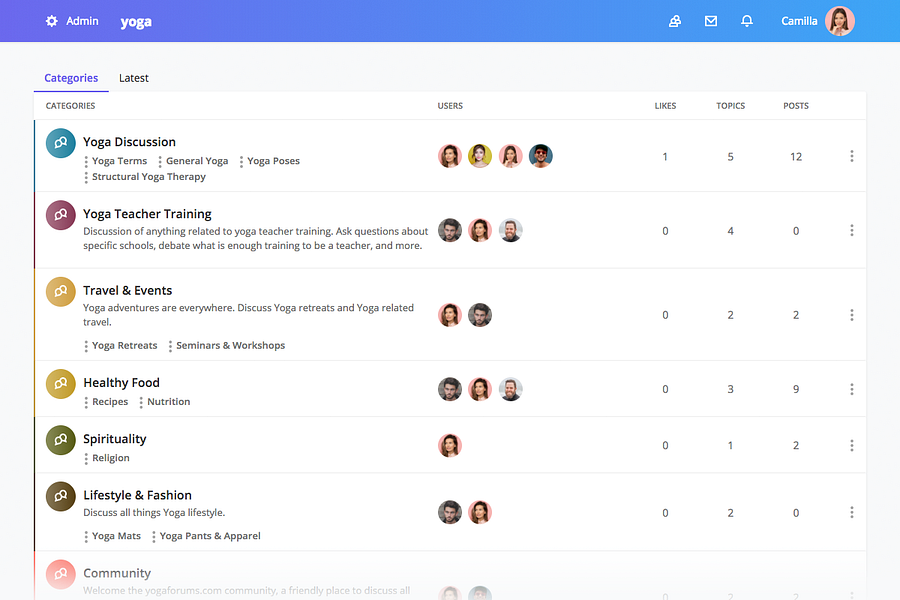Open the Yoga Discussion category
900x600 pixels.
click(129, 142)
